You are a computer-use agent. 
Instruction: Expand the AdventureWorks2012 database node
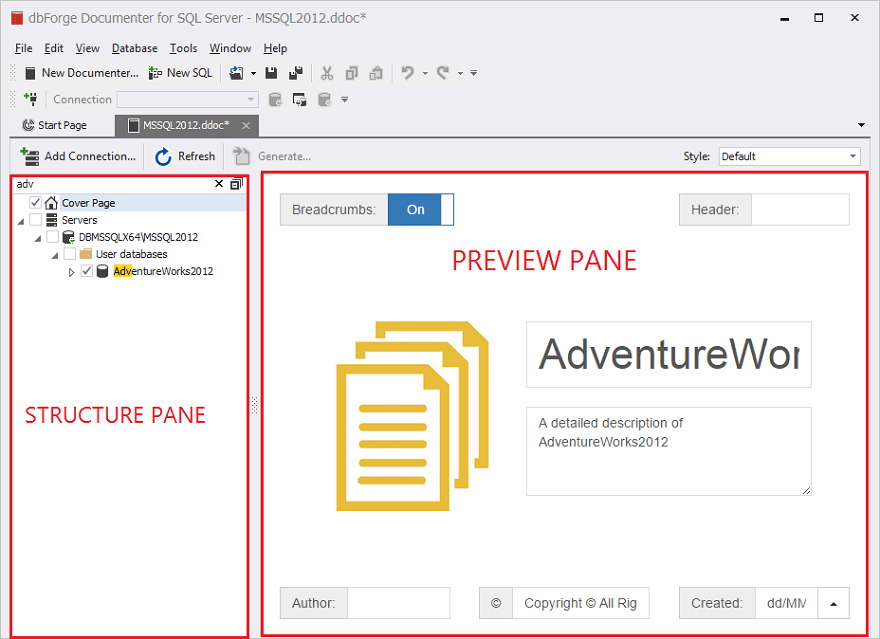71,272
